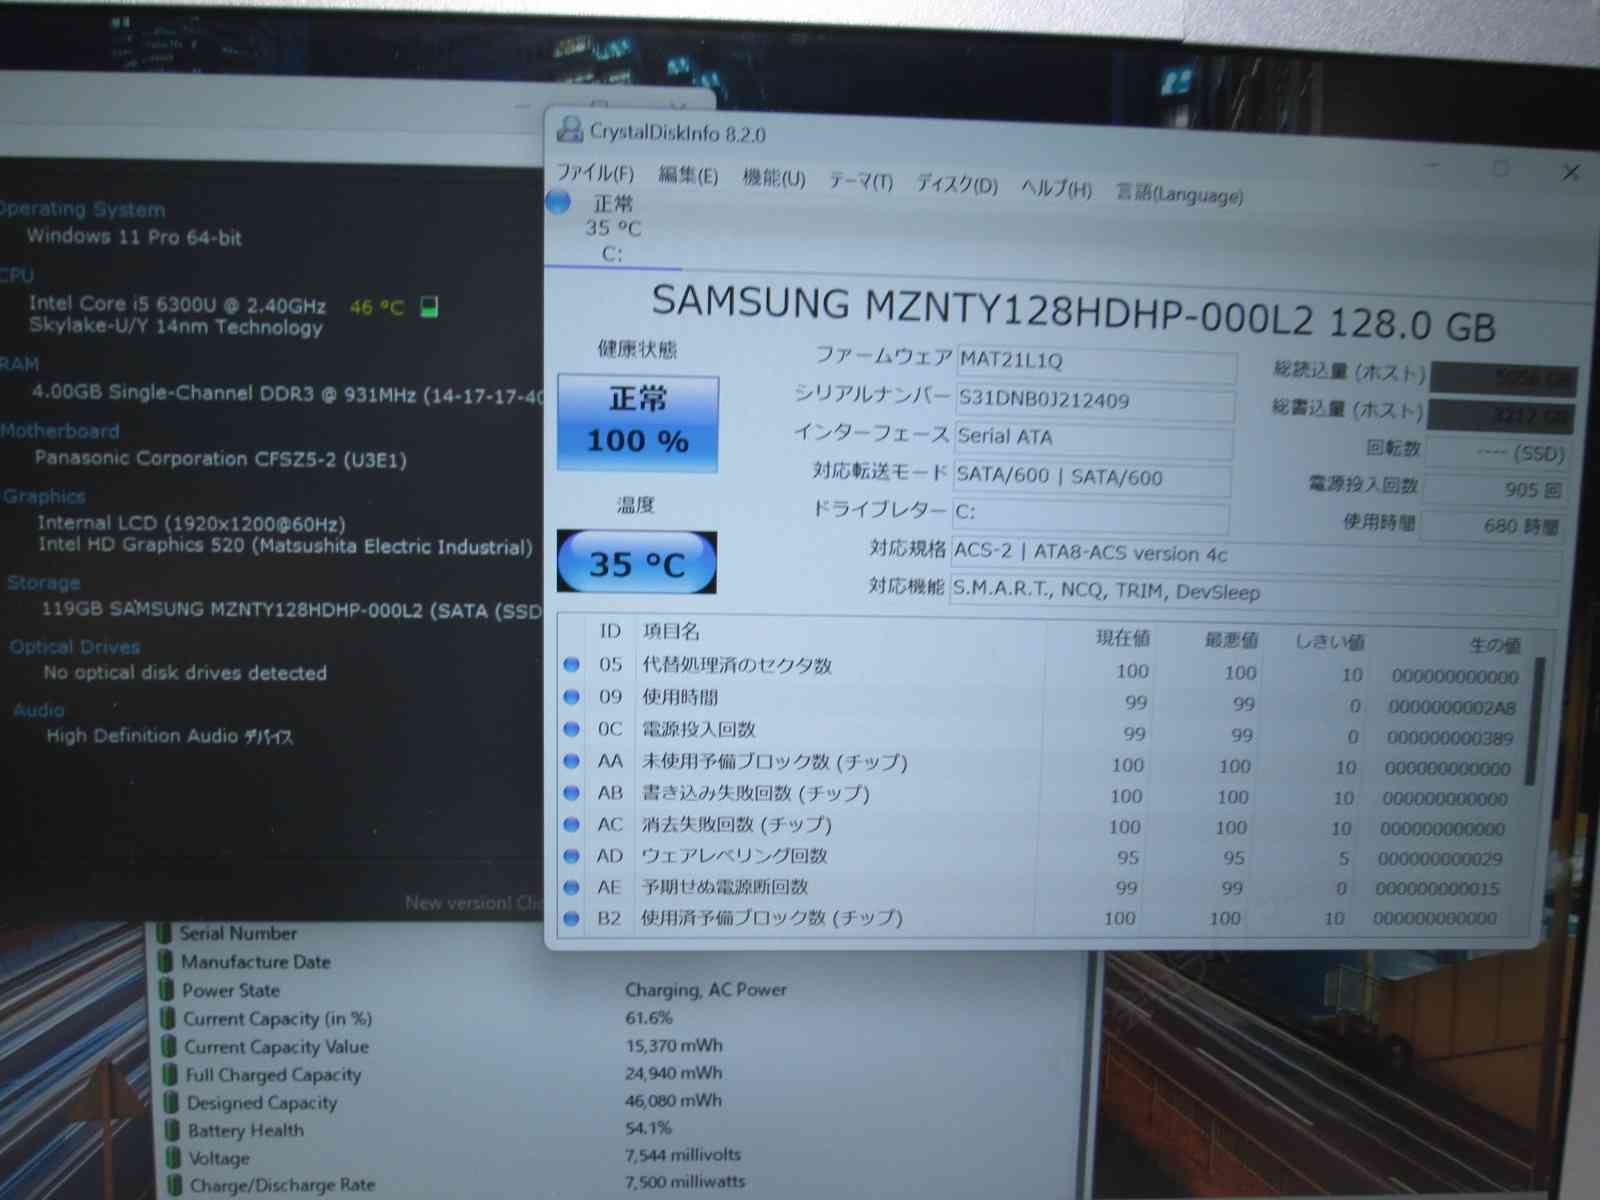Click the features field S.M.A.R.T., NCQ, TRIM, DevSleep
This screenshot has height=1200, width=1600.
[x=1253, y=593]
